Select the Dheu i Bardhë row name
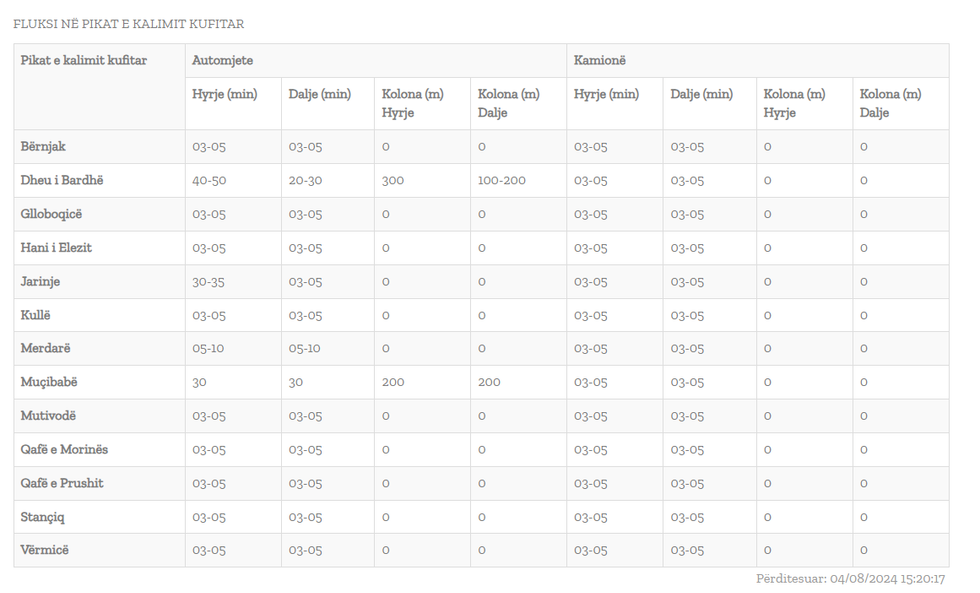Screen dimensions: 980x593 click(62, 181)
